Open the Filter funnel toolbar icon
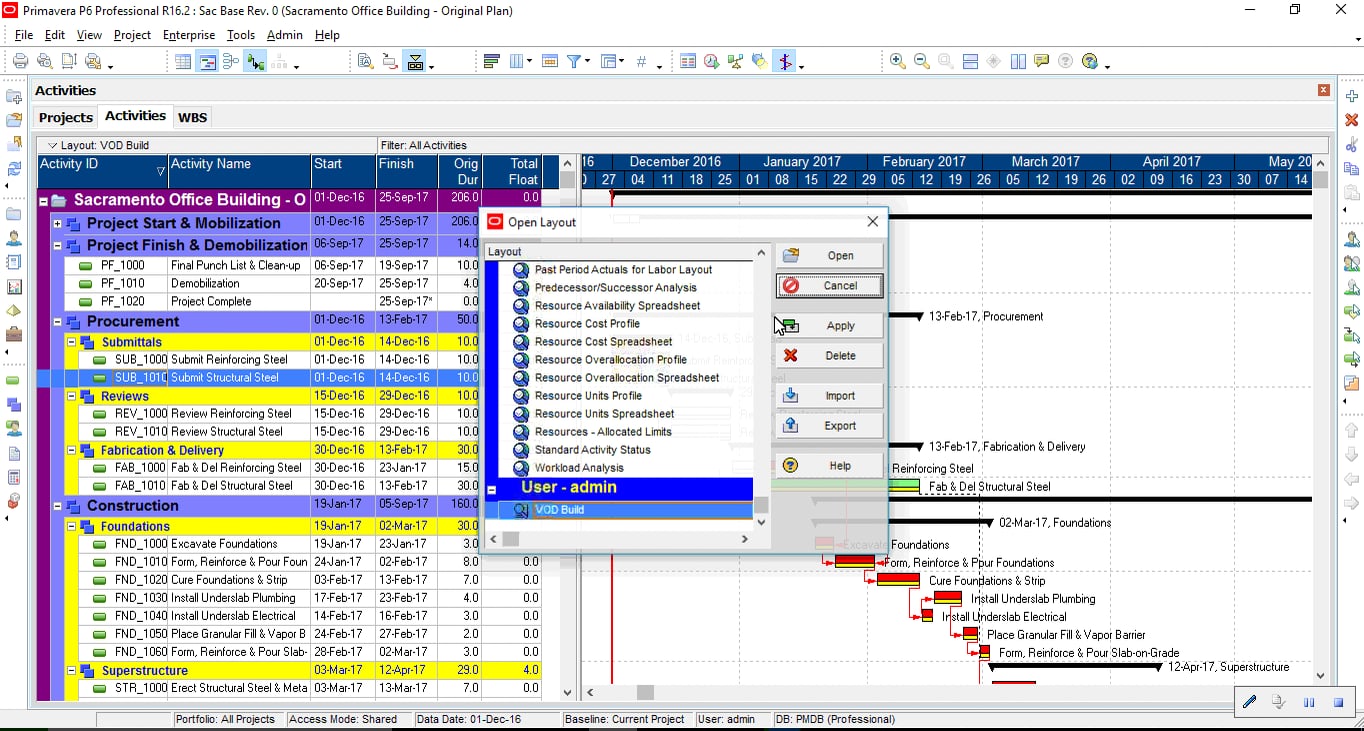 574,62
